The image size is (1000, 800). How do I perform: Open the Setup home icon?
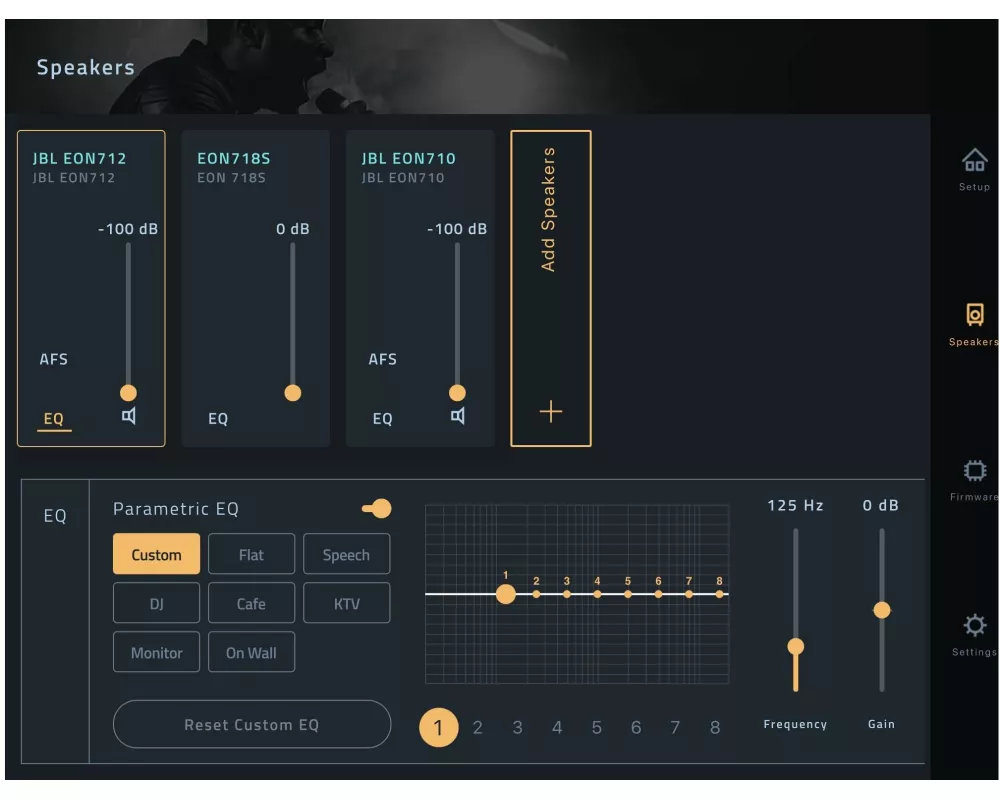tap(974, 161)
